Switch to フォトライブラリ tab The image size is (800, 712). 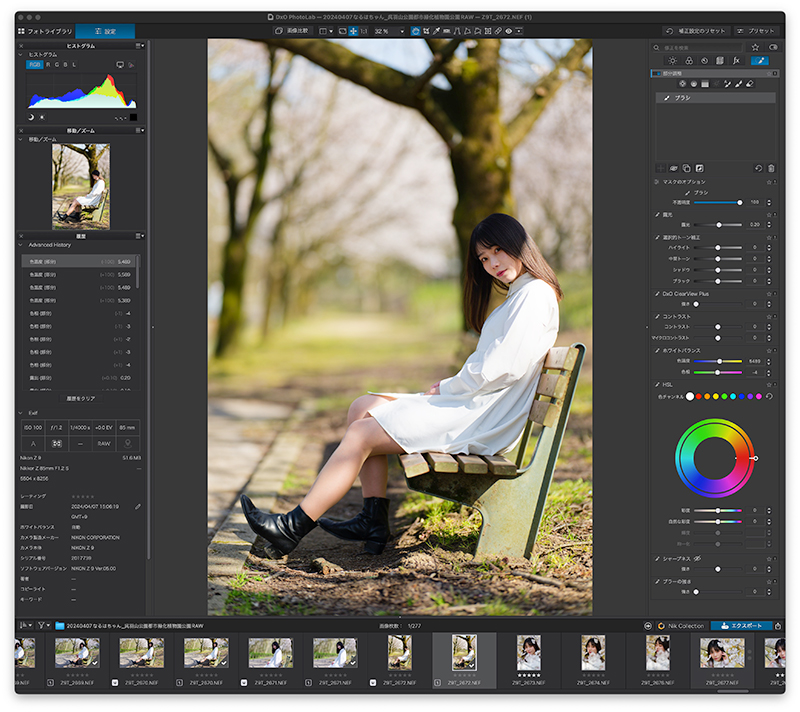46,31
